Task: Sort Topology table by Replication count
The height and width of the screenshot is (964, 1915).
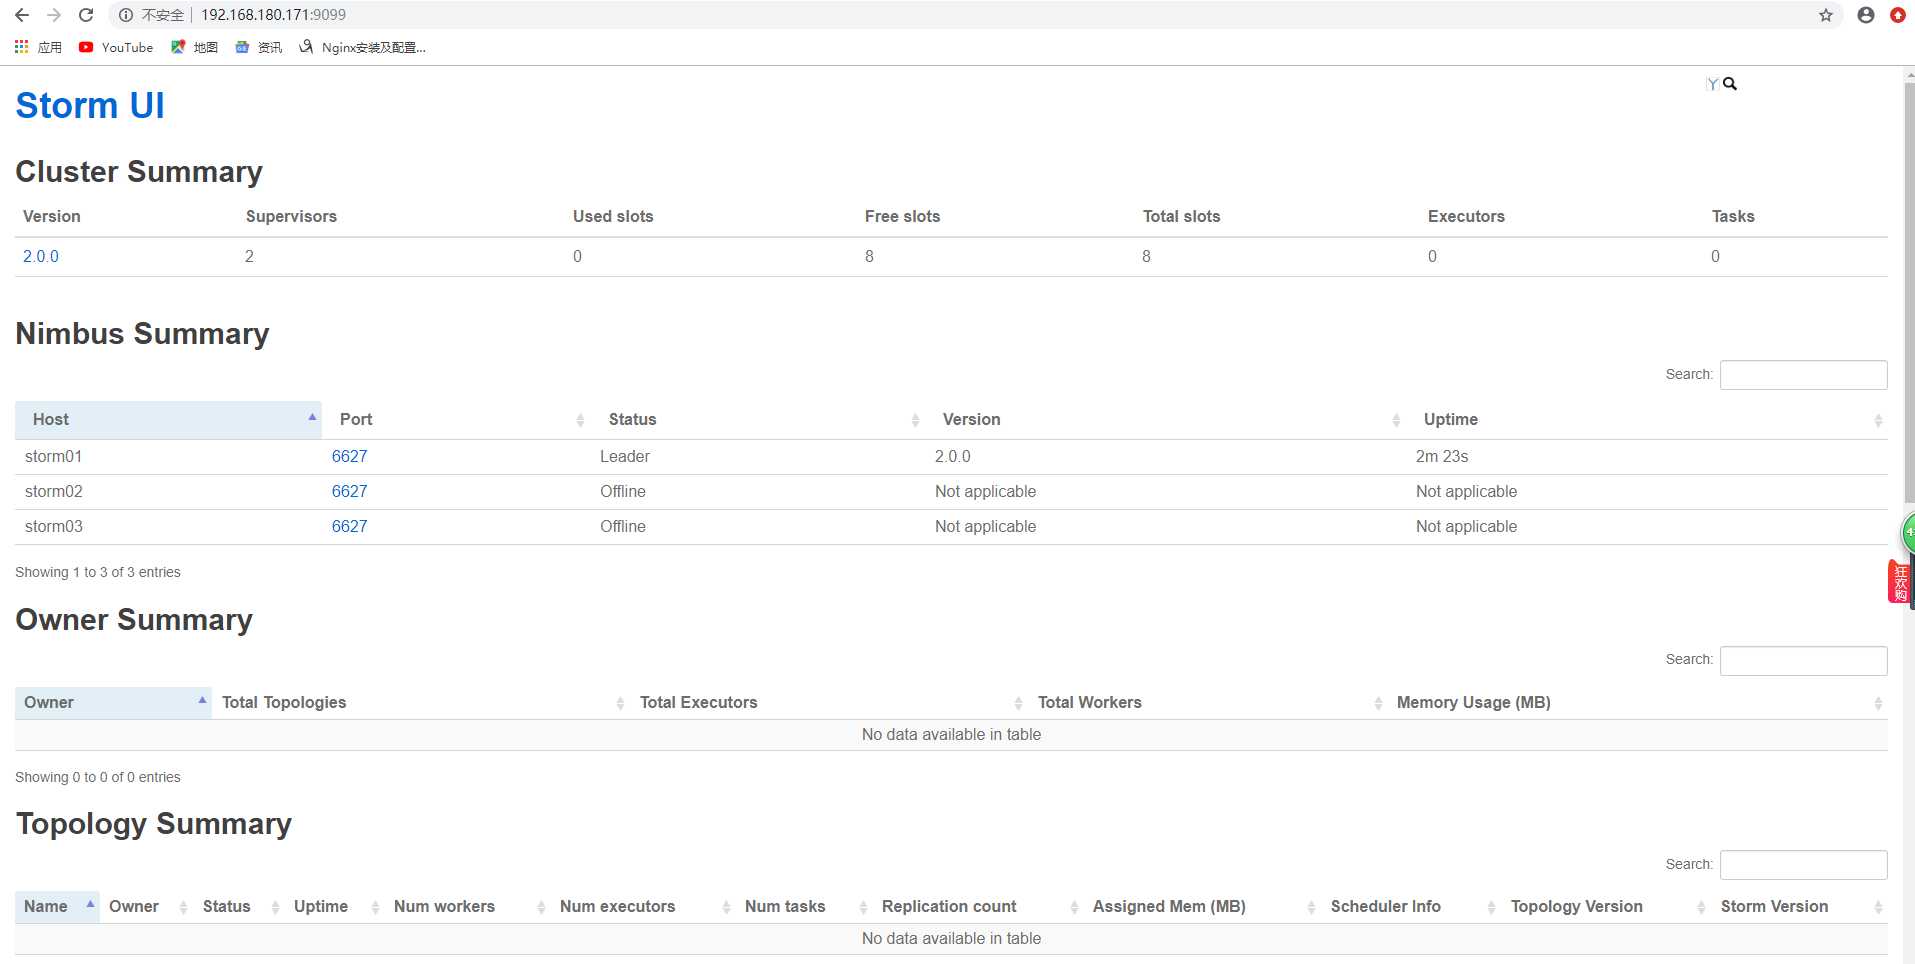Action: coord(978,907)
